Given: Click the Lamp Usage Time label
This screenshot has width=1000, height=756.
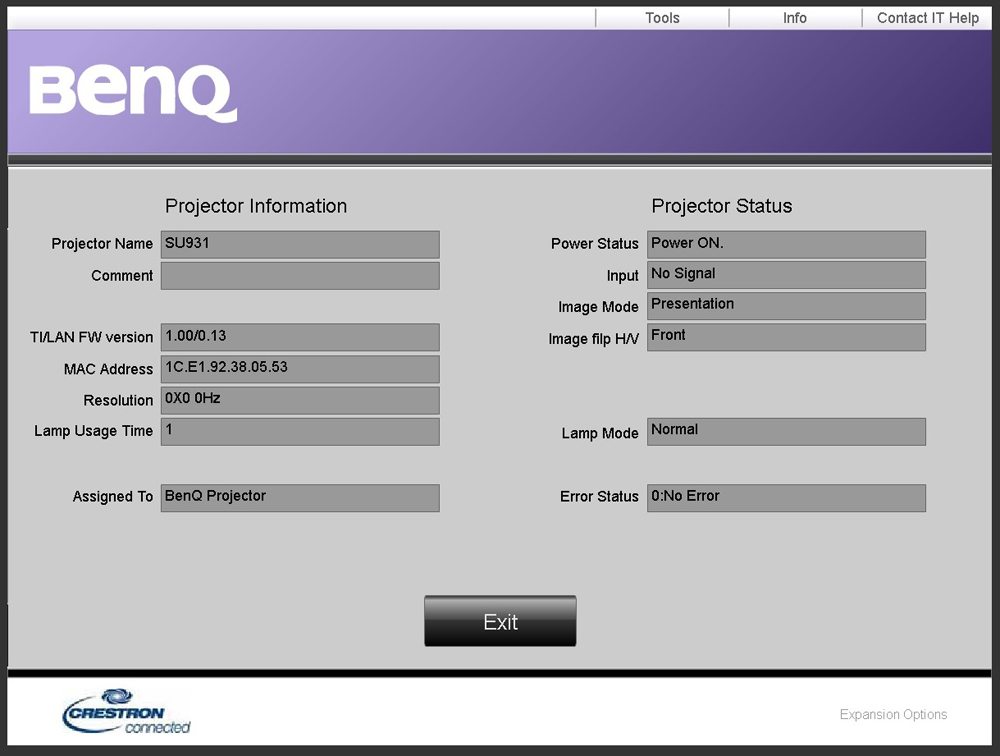Looking at the screenshot, I should (x=94, y=431).
